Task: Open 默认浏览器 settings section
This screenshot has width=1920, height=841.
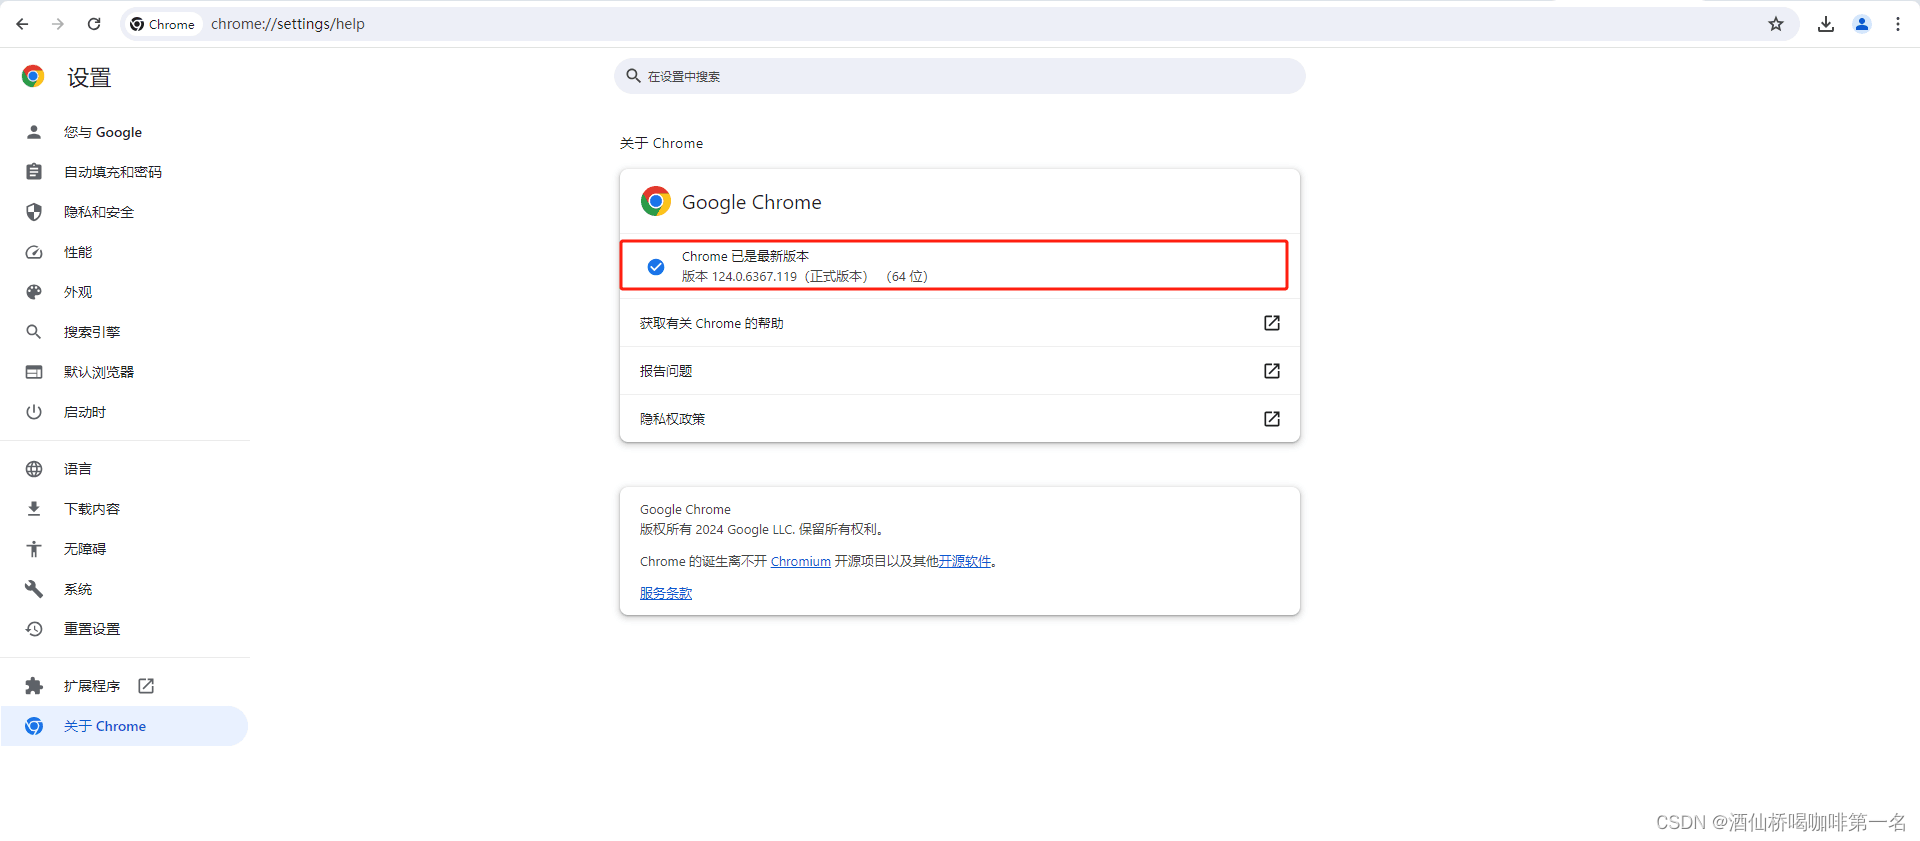Action: [125, 372]
